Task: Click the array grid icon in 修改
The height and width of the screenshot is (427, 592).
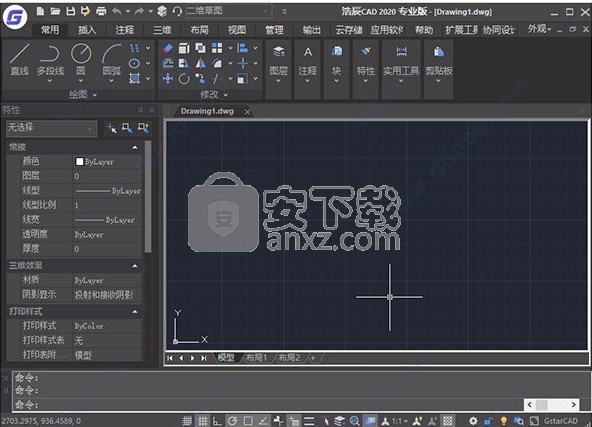Action: (217, 48)
